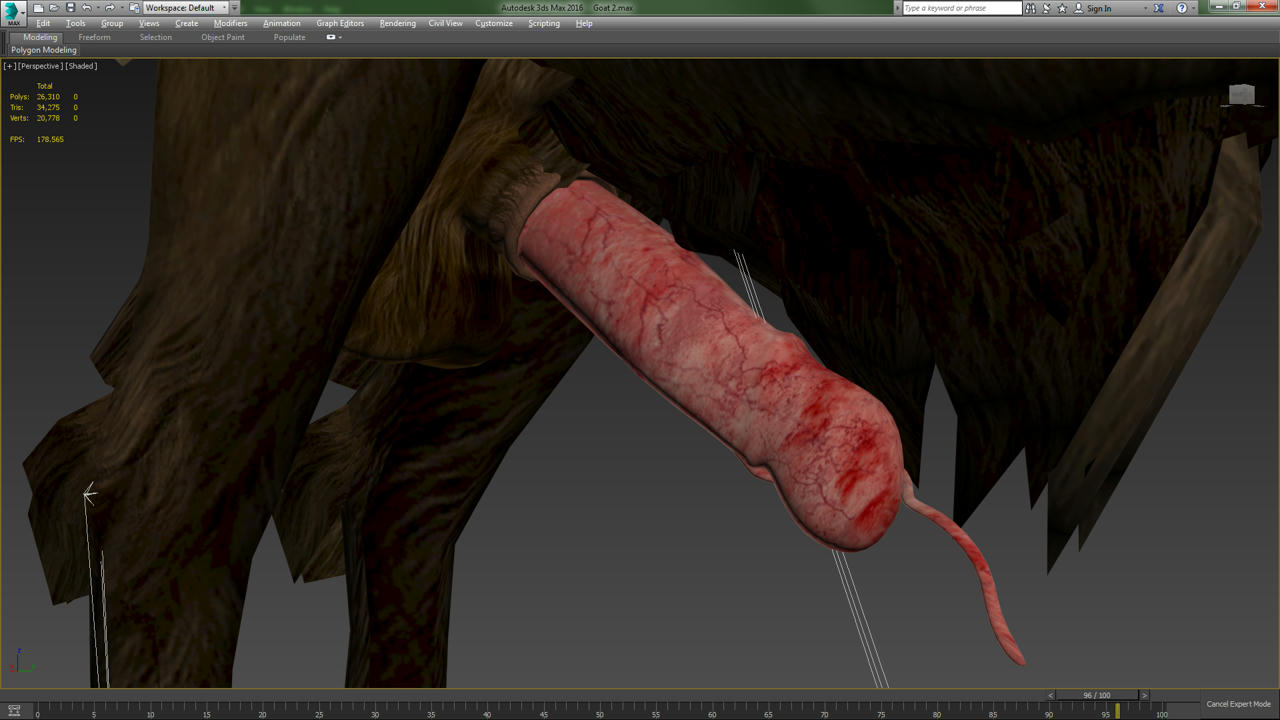The width and height of the screenshot is (1280, 720).
Task: Open the Create menu
Action: (x=187, y=23)
